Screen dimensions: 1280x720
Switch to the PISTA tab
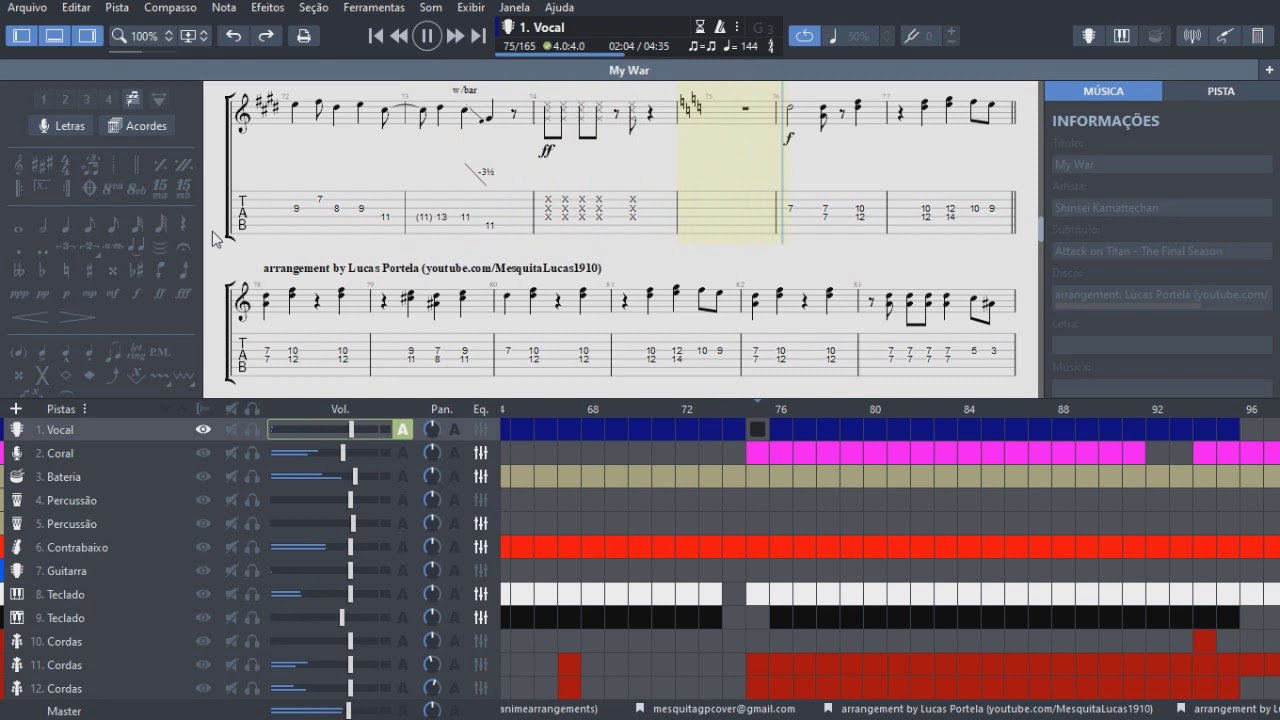[x=1221, y=91]
